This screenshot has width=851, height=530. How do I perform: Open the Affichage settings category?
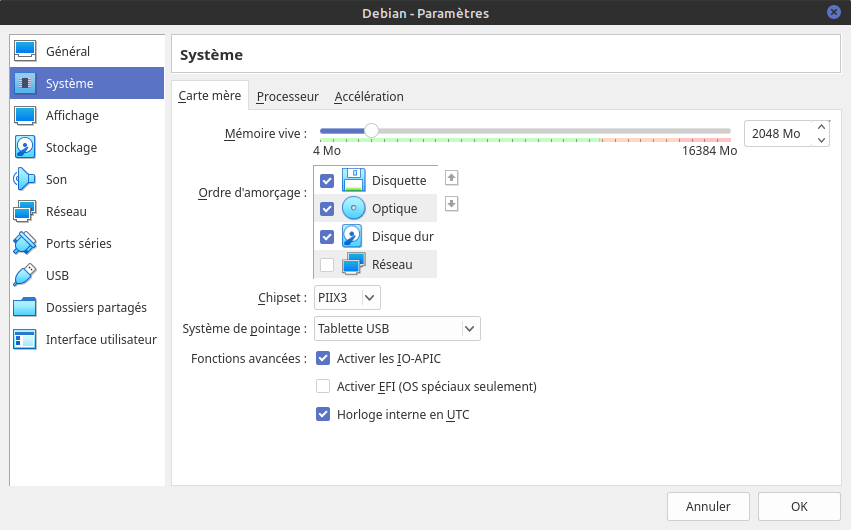(x=87, y=115)
